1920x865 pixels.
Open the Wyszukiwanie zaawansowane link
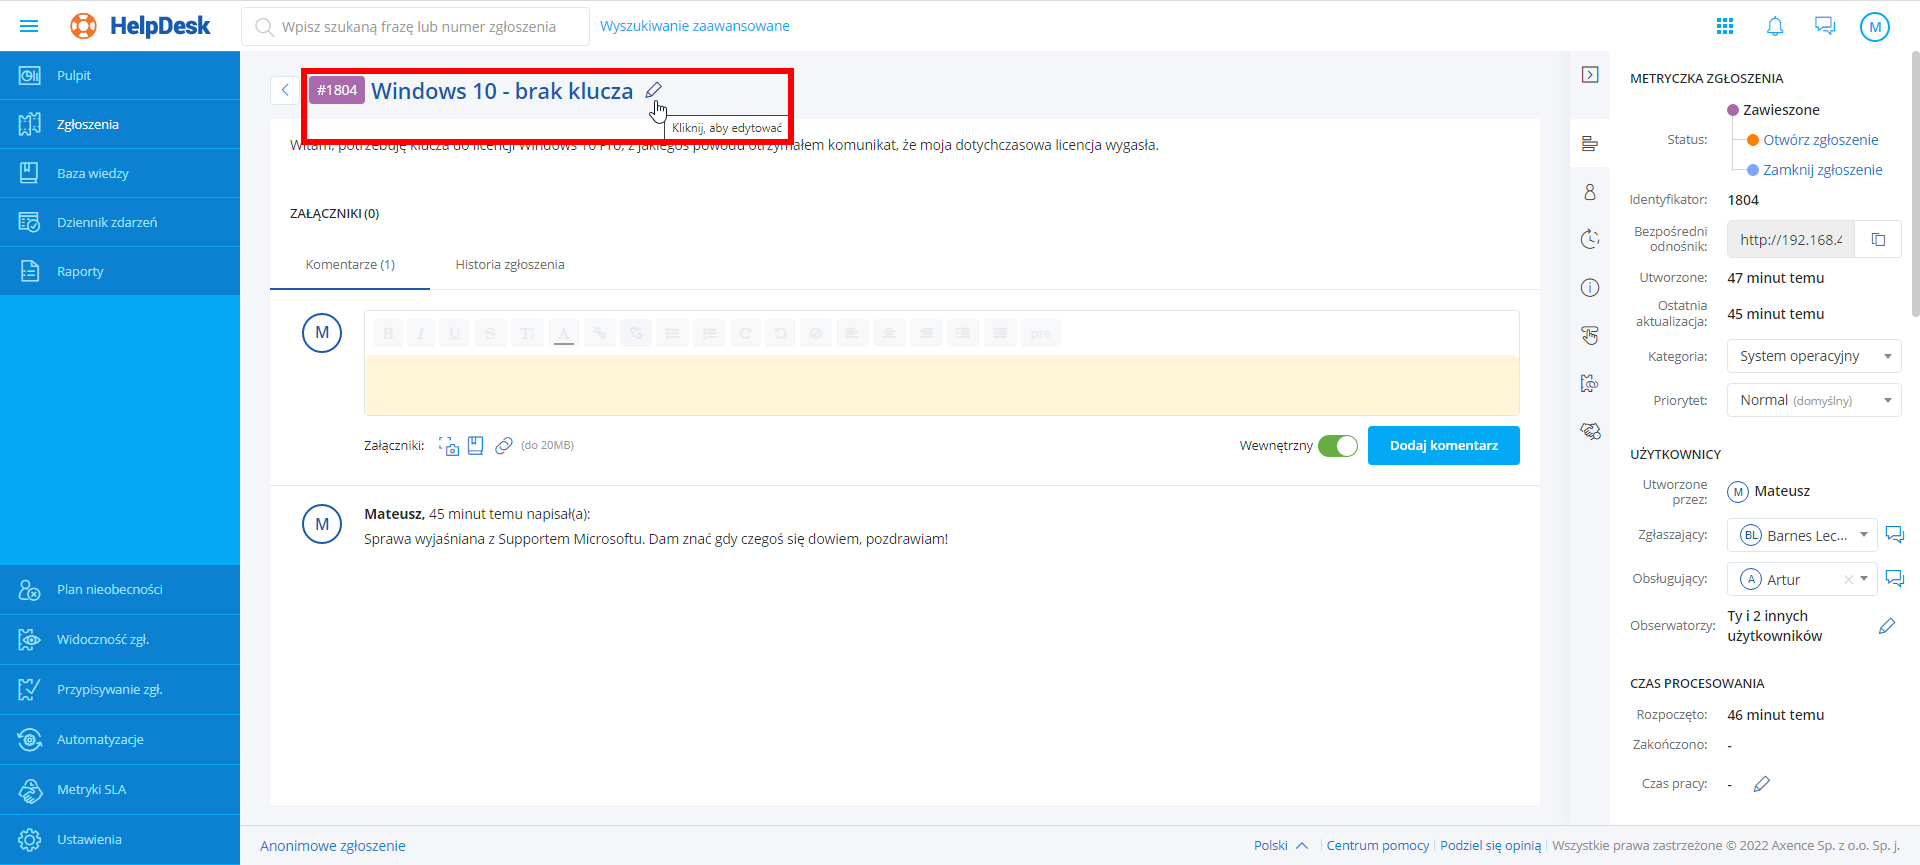(x=694, y=26)
